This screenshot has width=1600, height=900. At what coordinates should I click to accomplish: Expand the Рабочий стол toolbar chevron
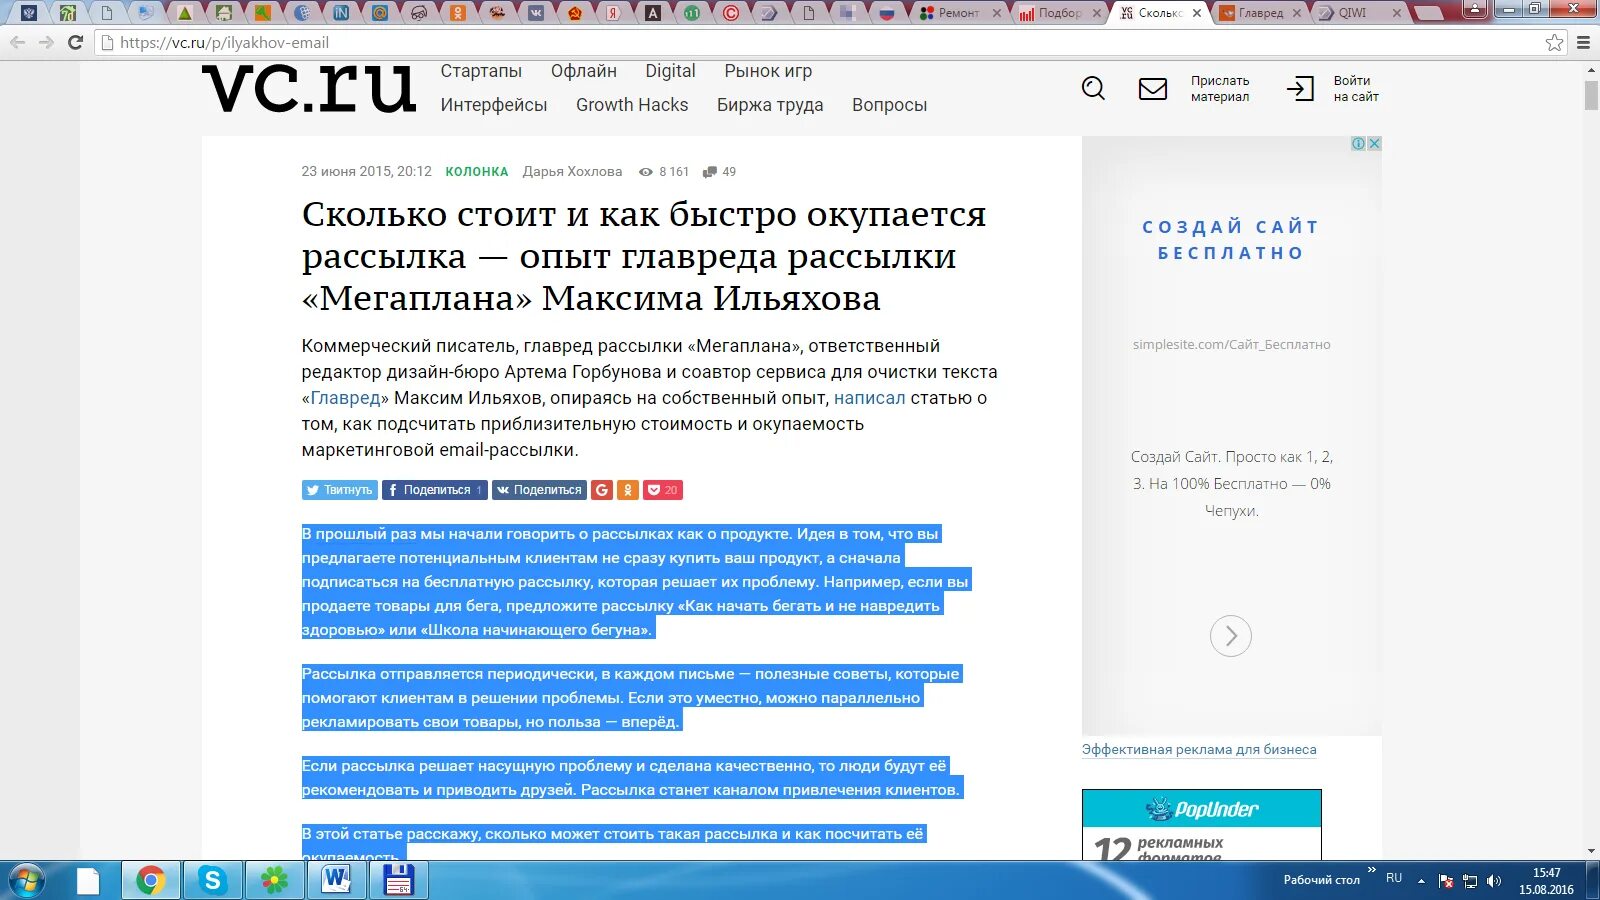[1372, 871]
